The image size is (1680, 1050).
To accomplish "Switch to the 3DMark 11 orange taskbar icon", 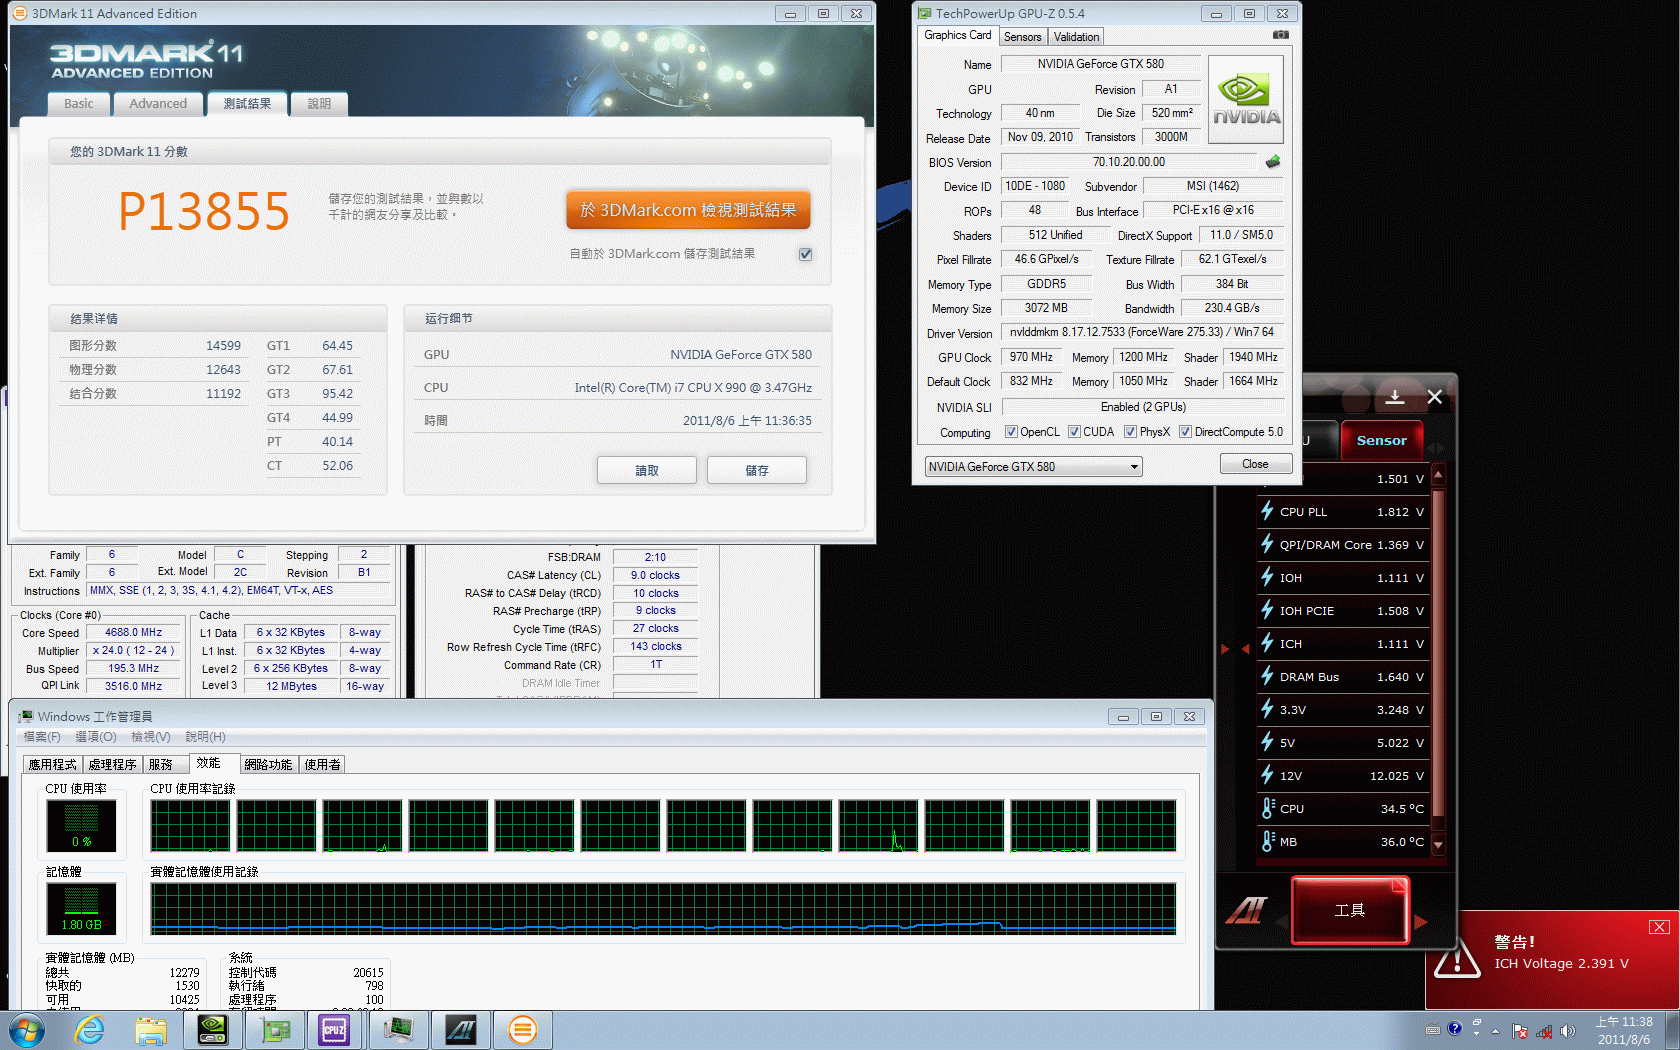I will pos(523,1030).
